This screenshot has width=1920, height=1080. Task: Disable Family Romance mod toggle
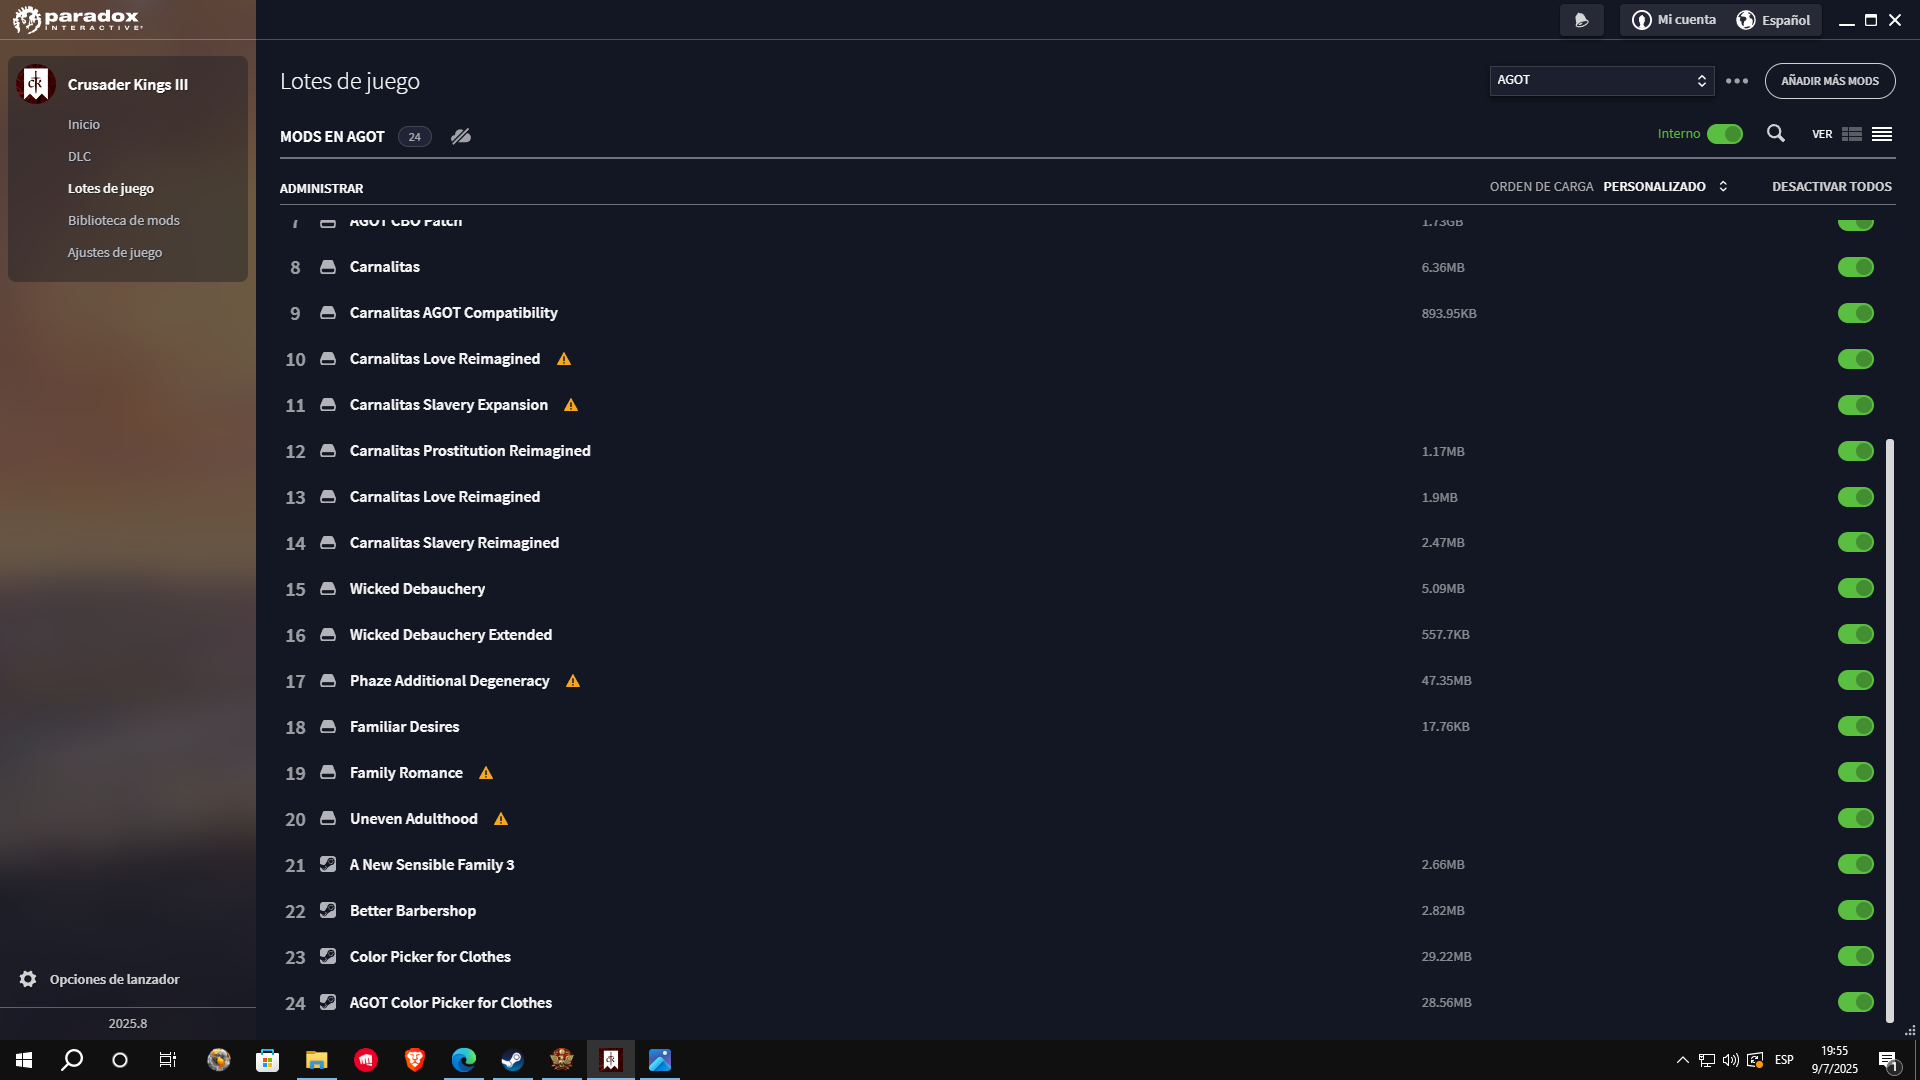tap(1856, 772)
